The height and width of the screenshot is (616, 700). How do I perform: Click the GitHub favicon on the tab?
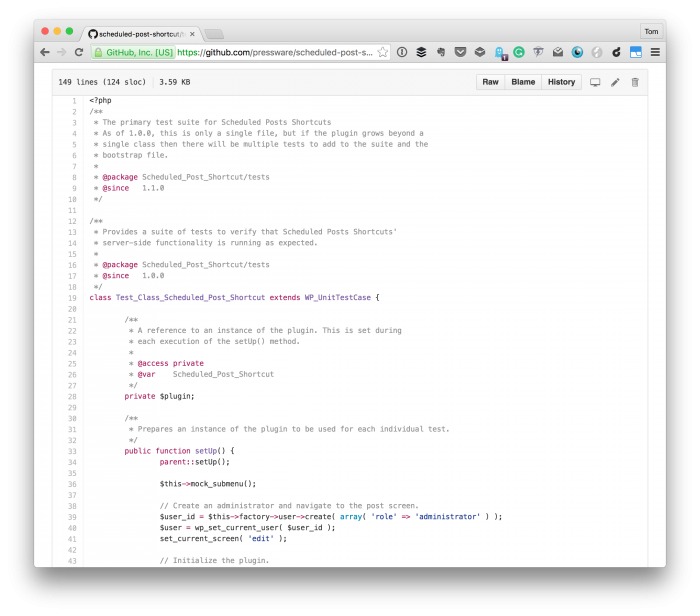pos(92,34)
